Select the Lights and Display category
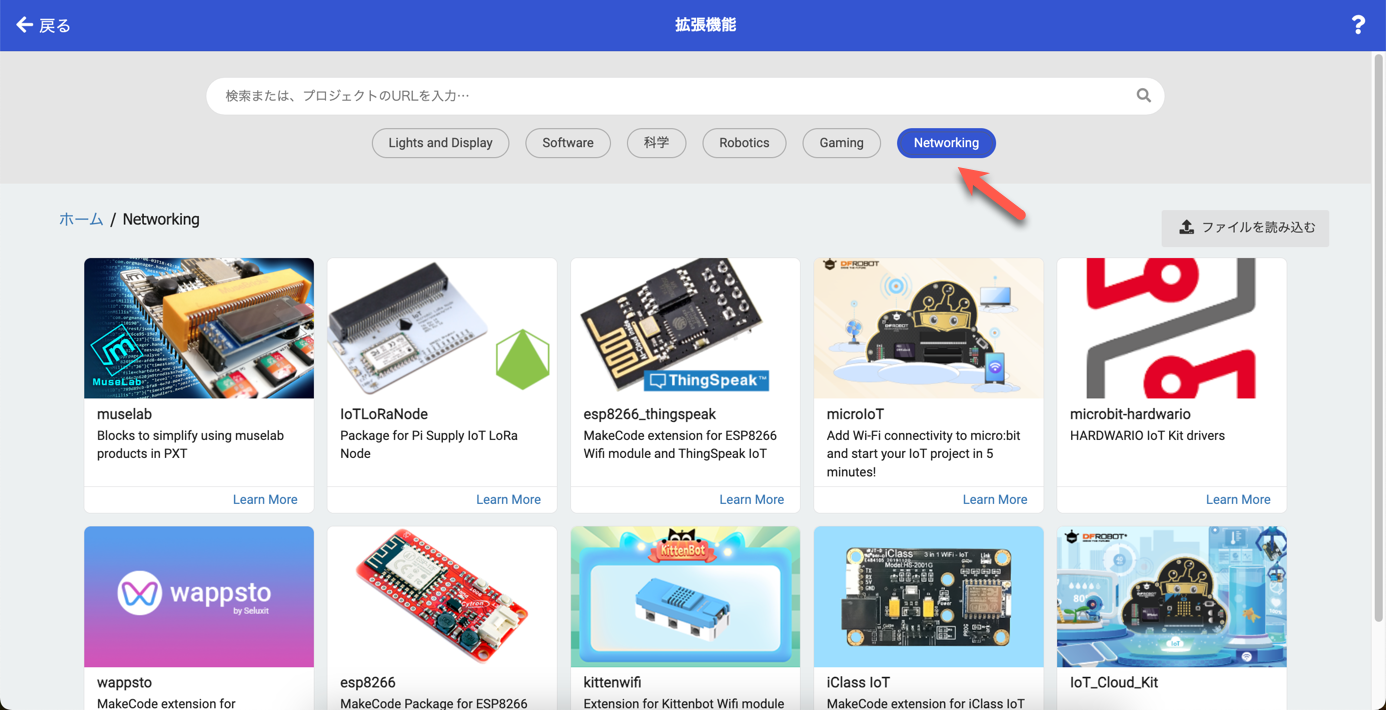Screen dimensions: 1386x710 440,143
